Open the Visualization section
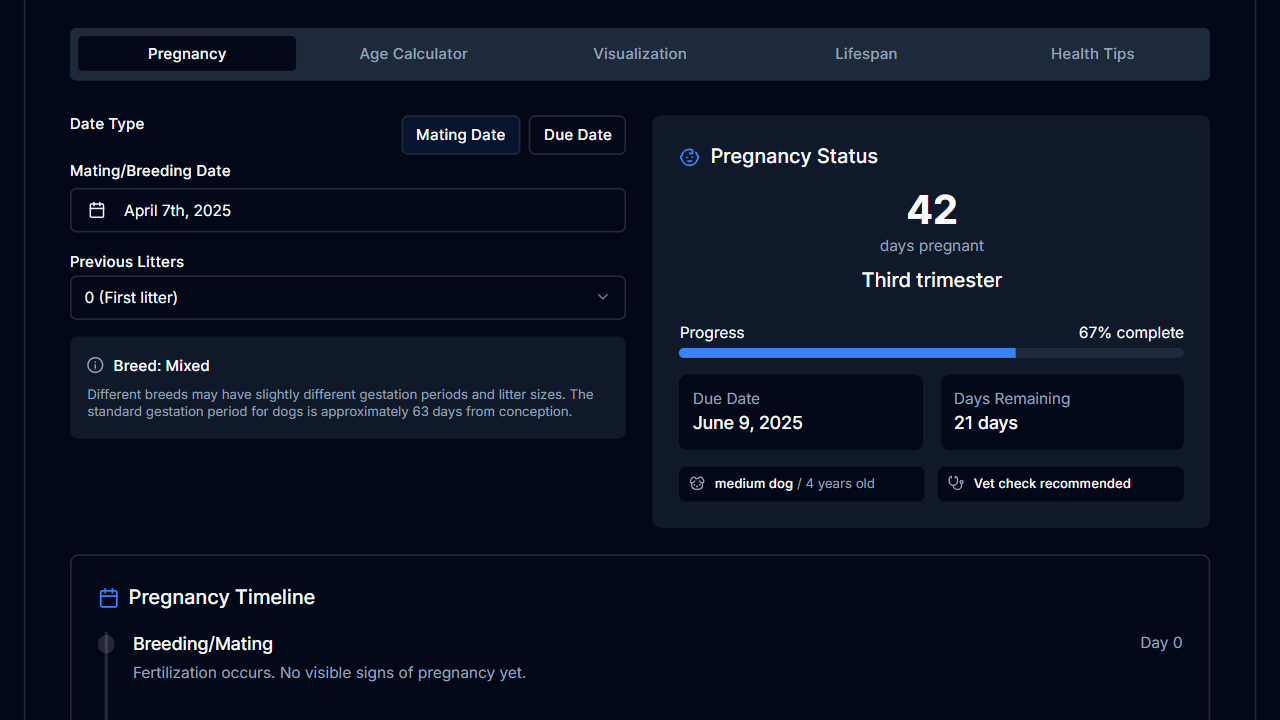The image size is (1280, 720). pos(640,53)
